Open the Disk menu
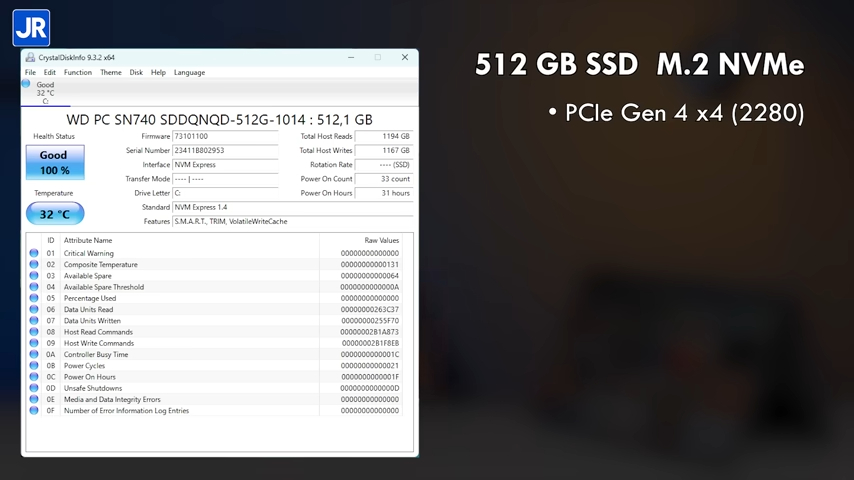 (136, 72)
